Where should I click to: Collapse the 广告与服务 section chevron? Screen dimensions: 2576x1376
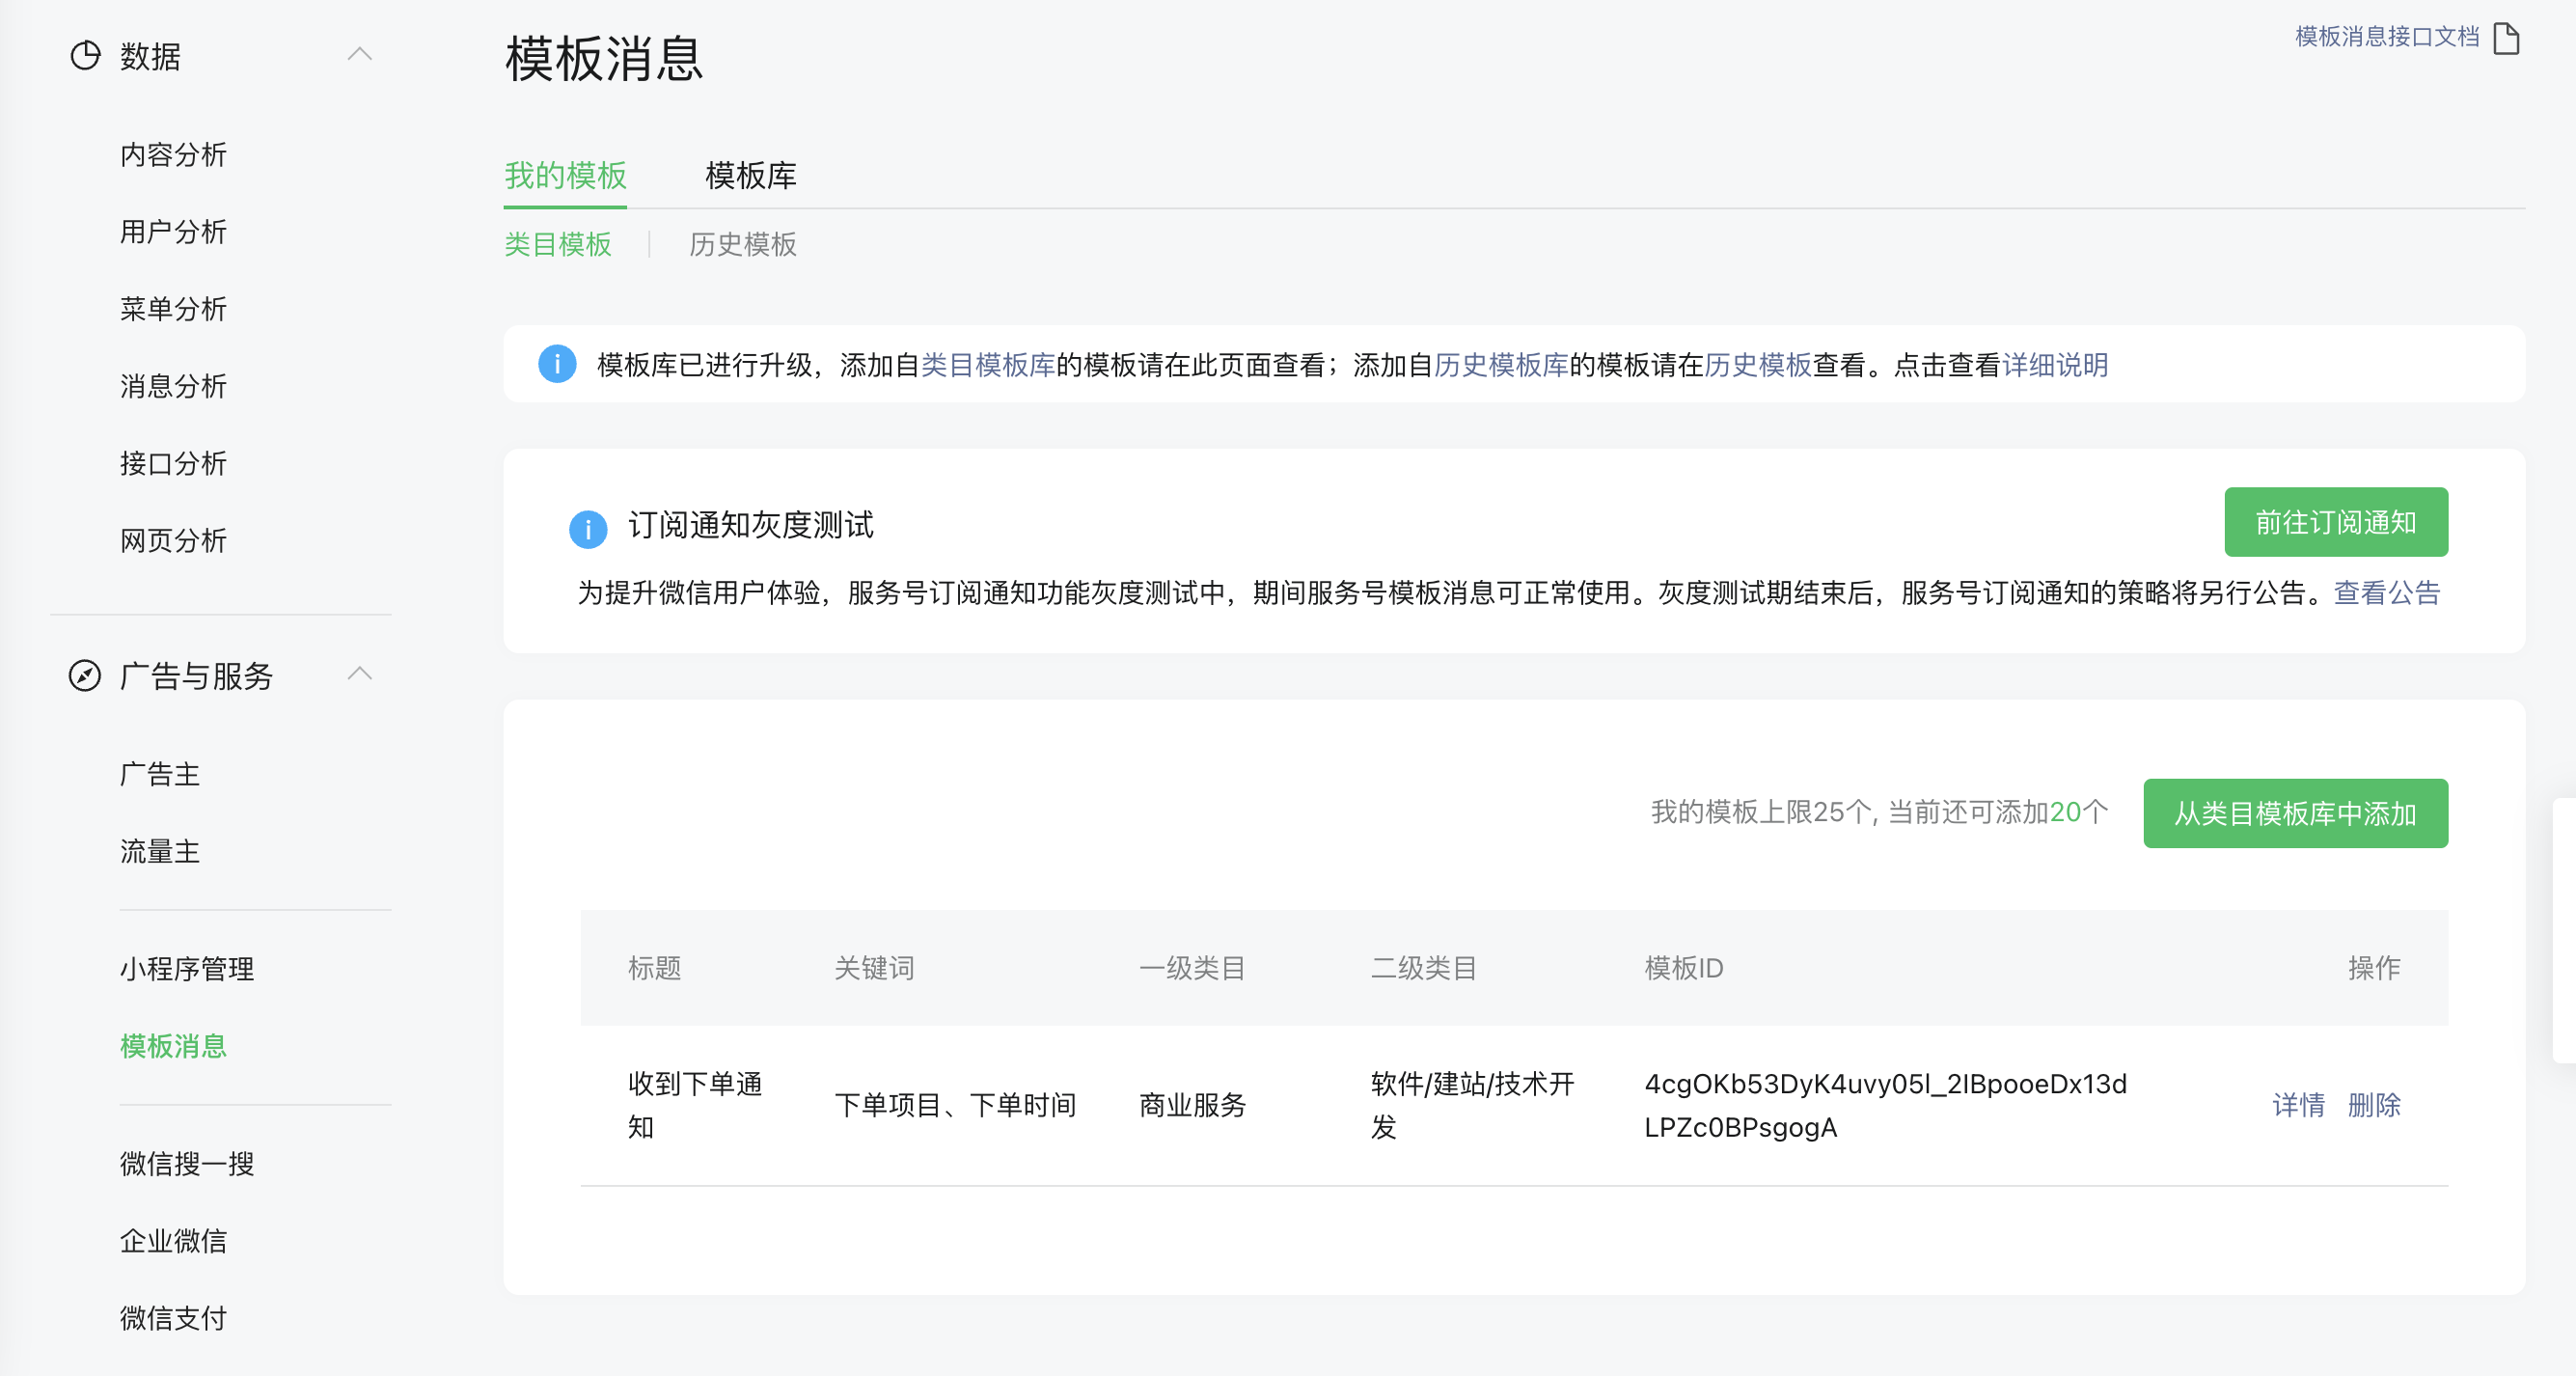(360, 674)
